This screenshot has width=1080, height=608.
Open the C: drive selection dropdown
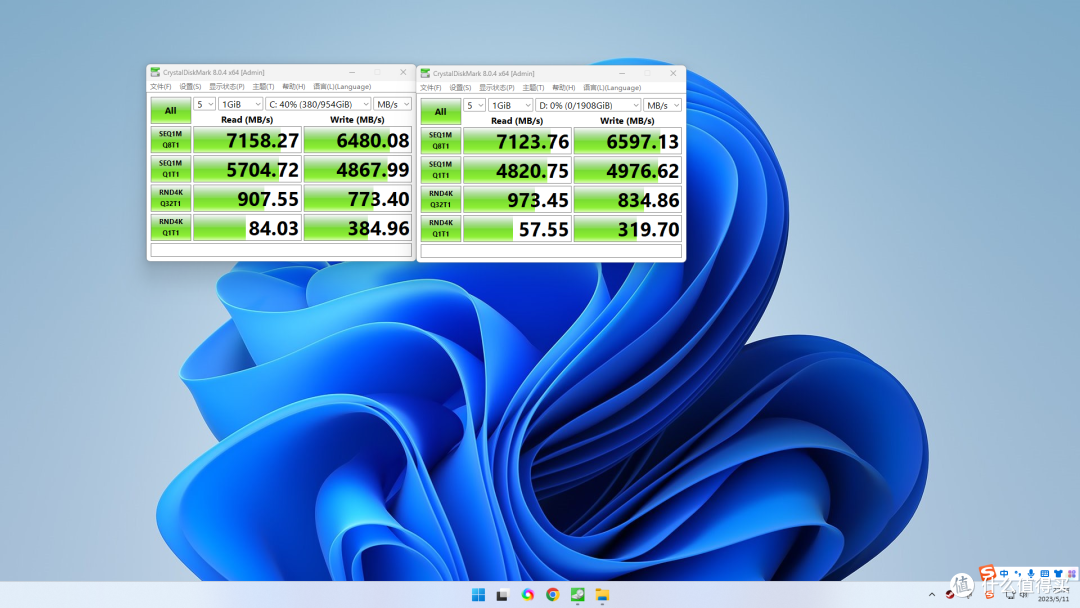318,104
